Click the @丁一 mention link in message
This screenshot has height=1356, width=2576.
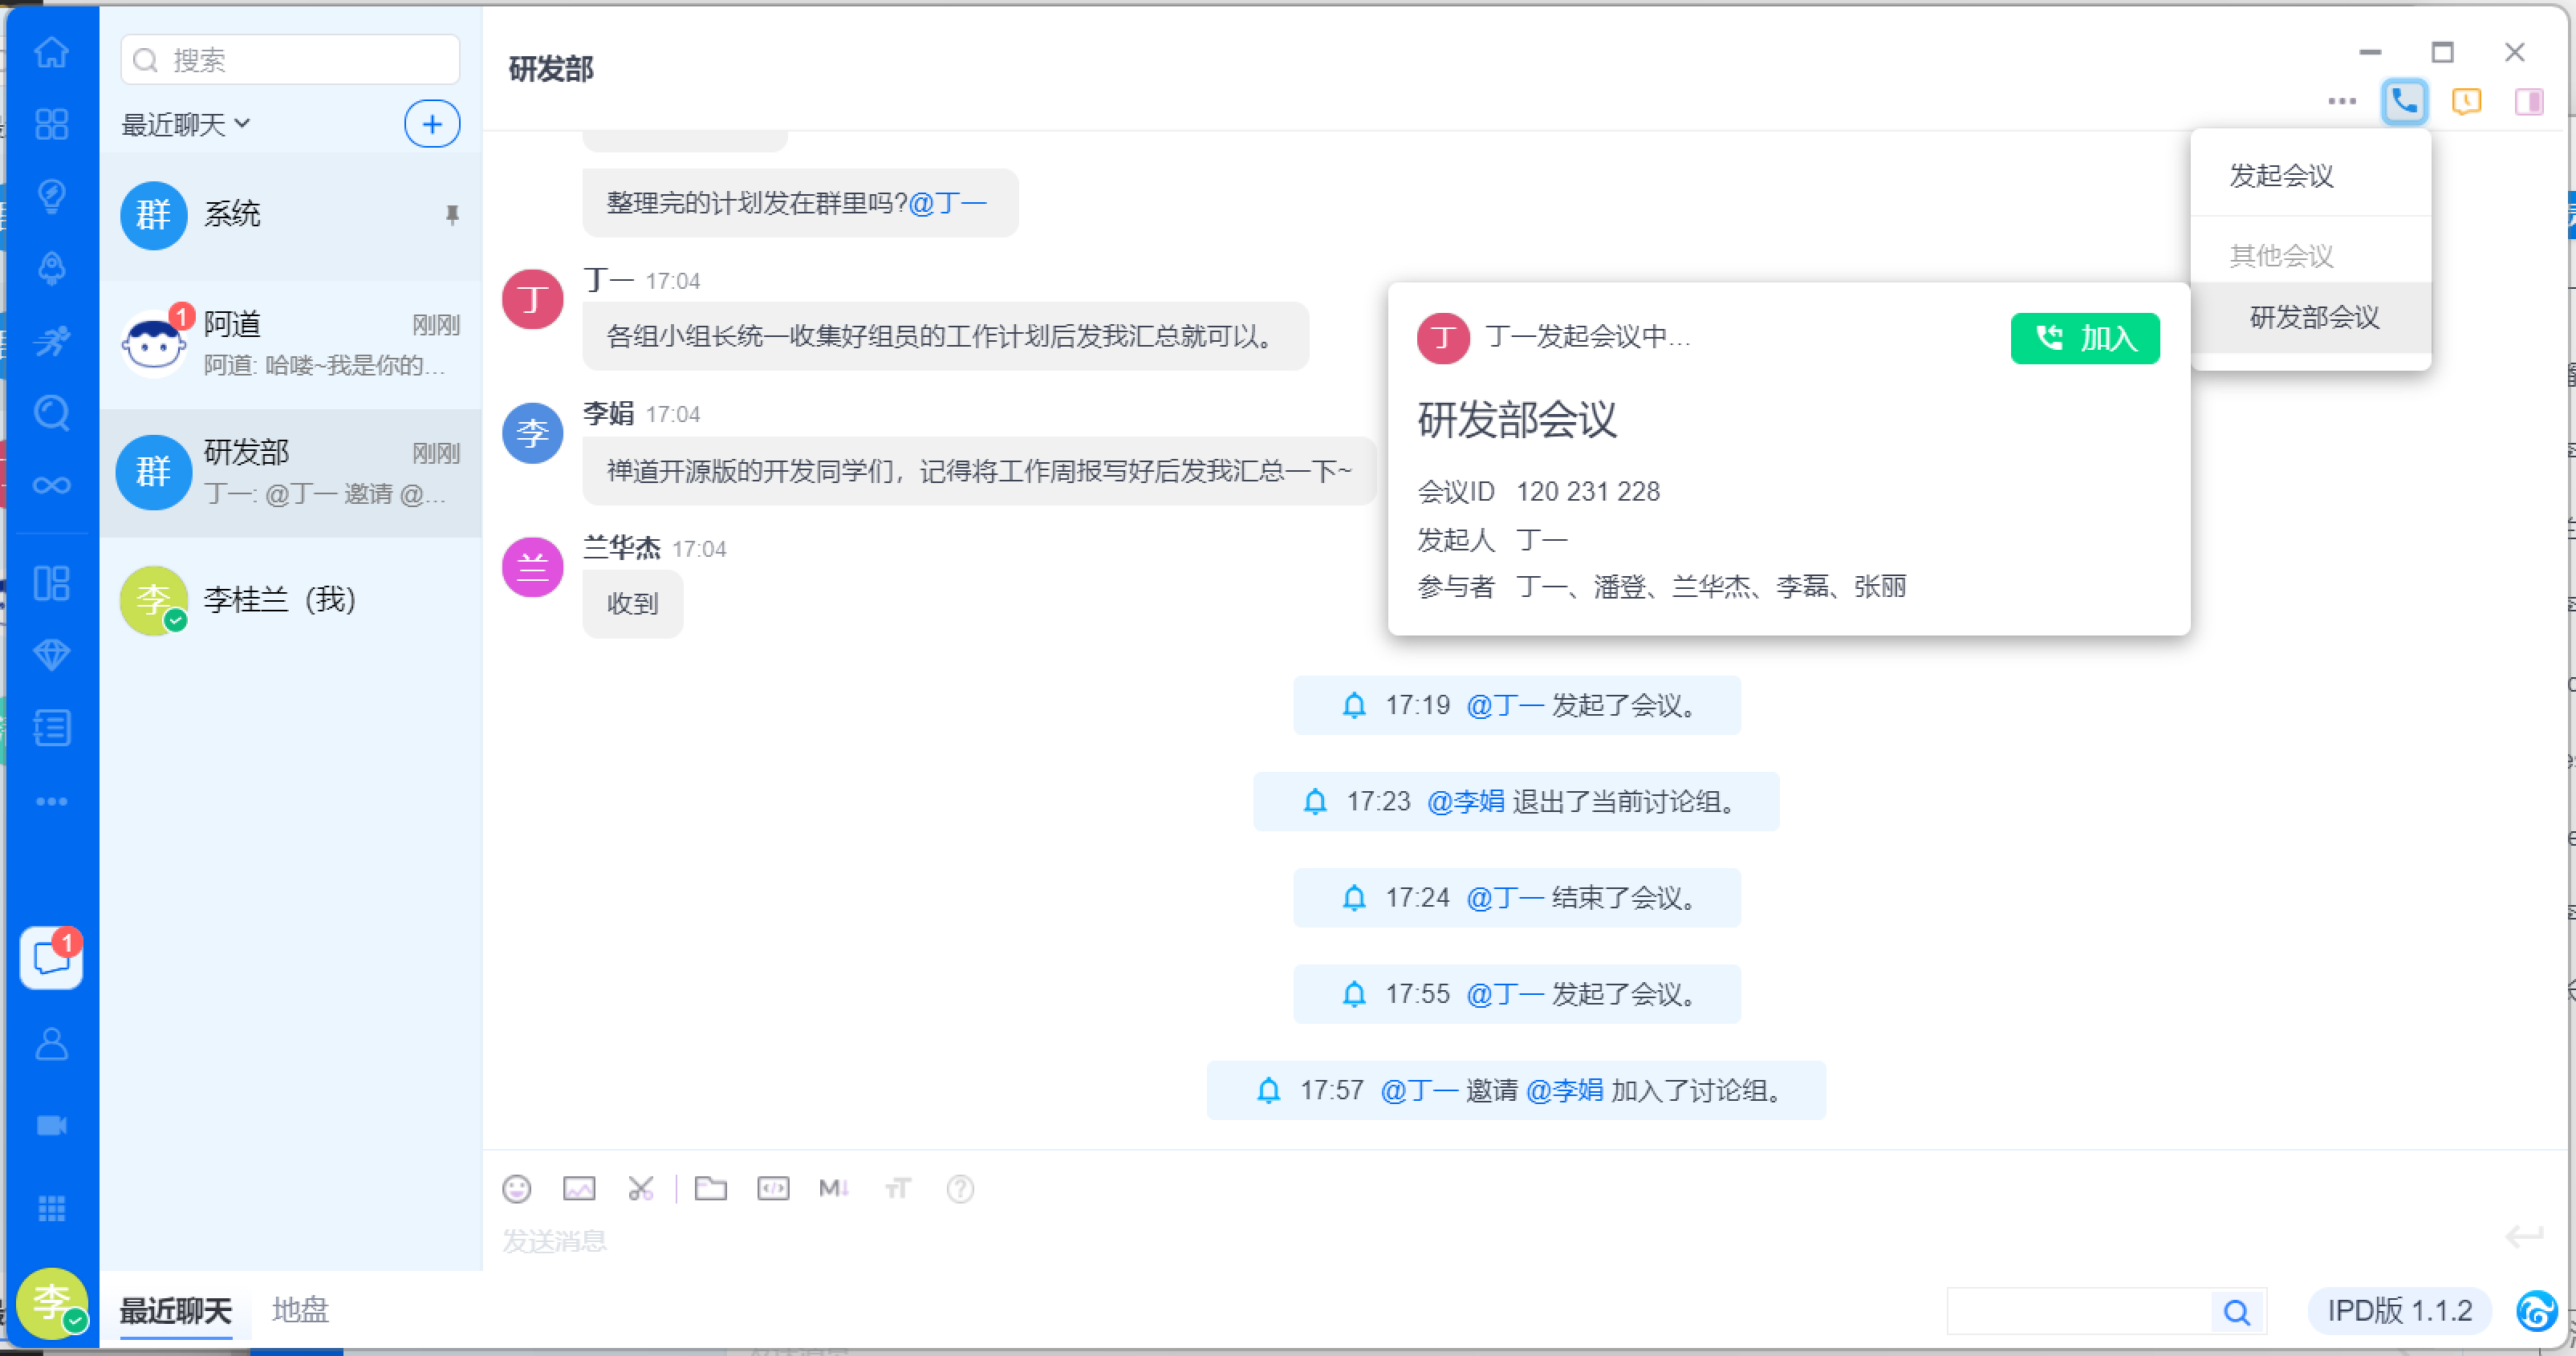pyautogui.click(x=947, y=203)
